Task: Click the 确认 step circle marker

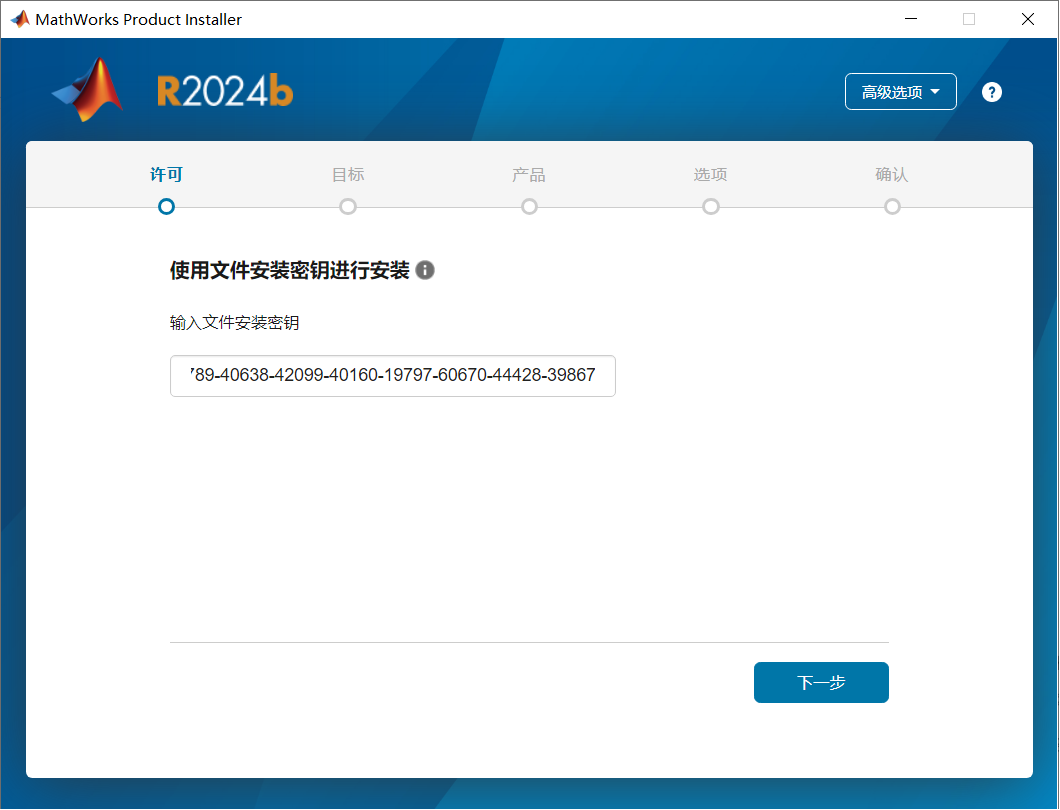Action: pos(892,206)
